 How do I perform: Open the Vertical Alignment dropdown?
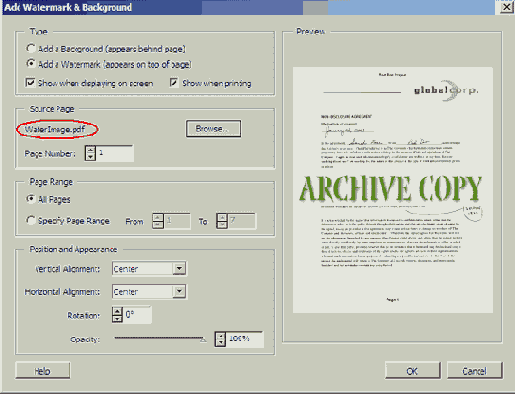tap(179, 269)
